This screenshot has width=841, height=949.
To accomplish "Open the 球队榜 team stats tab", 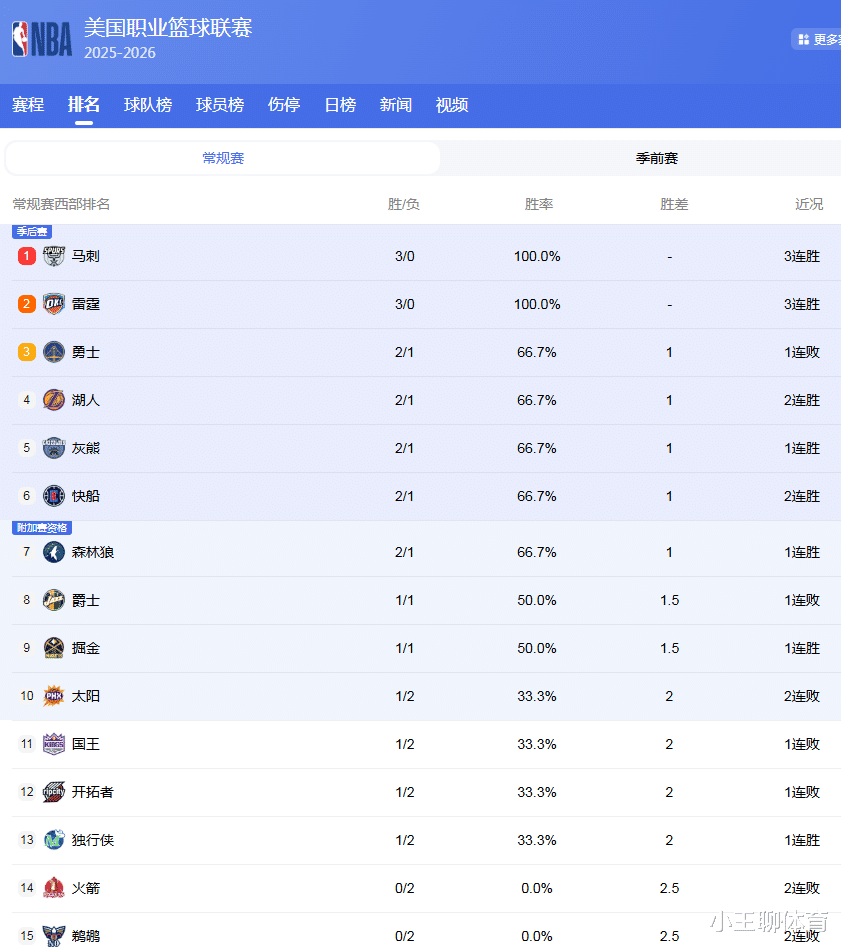I will pyautogui.click(x=148, y=105).
